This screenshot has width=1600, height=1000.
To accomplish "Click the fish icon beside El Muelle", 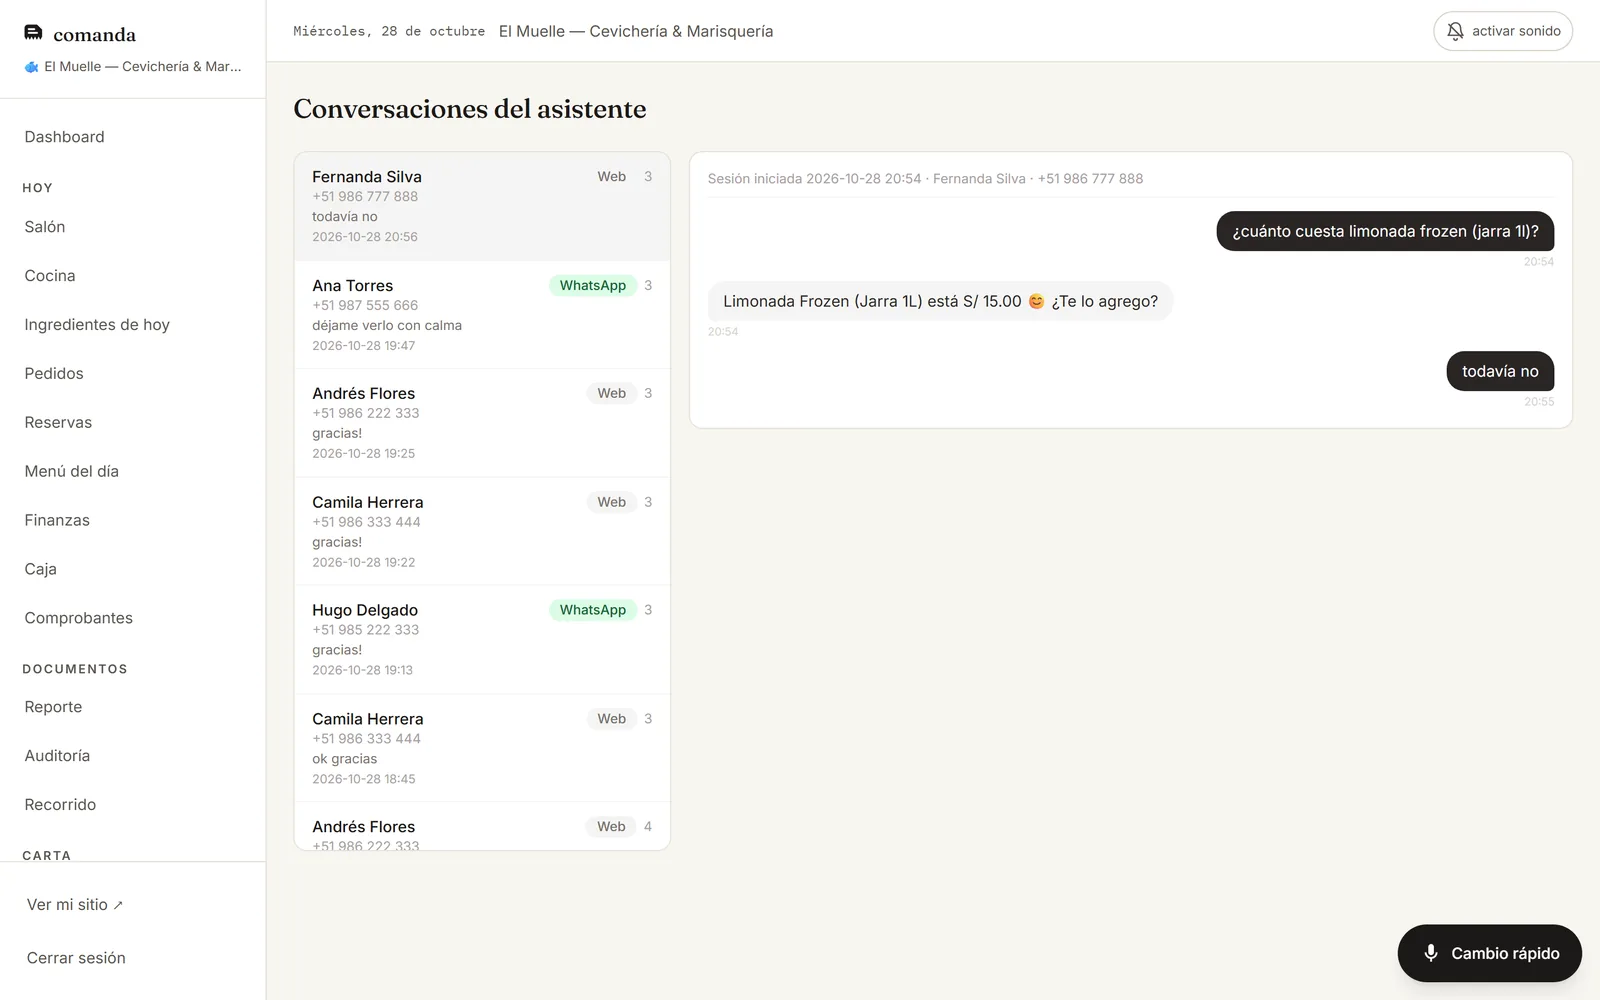I will (x=32, y=67).
